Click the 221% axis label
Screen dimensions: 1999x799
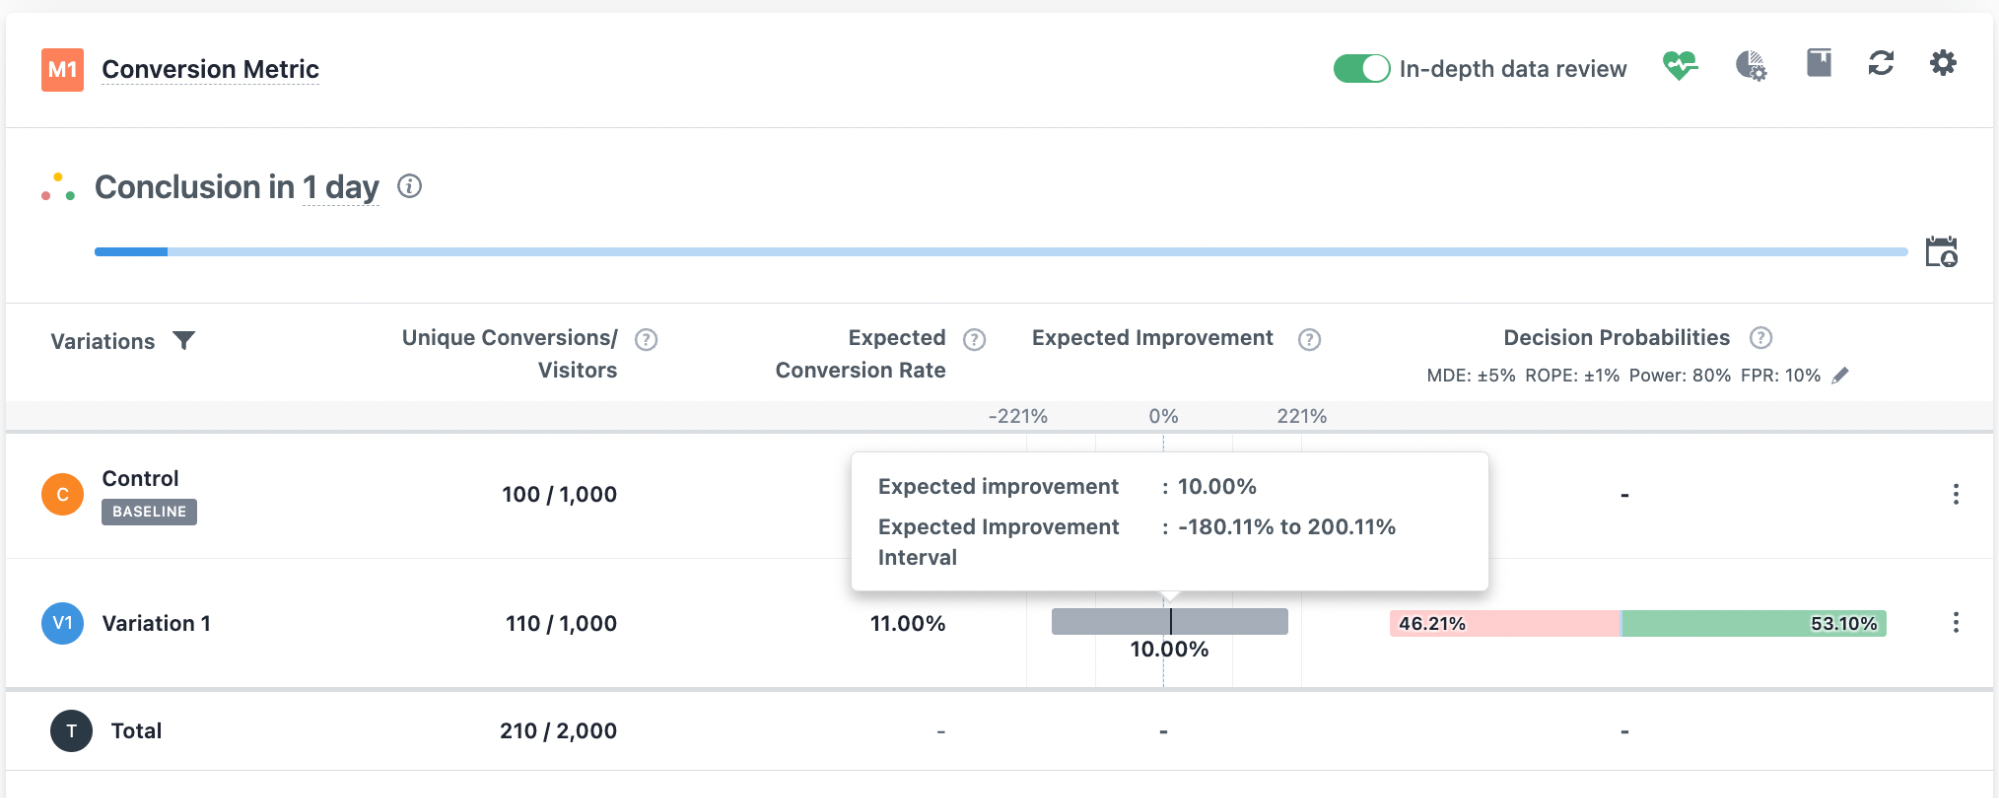pyautogui.click(x=1302, y=416)
